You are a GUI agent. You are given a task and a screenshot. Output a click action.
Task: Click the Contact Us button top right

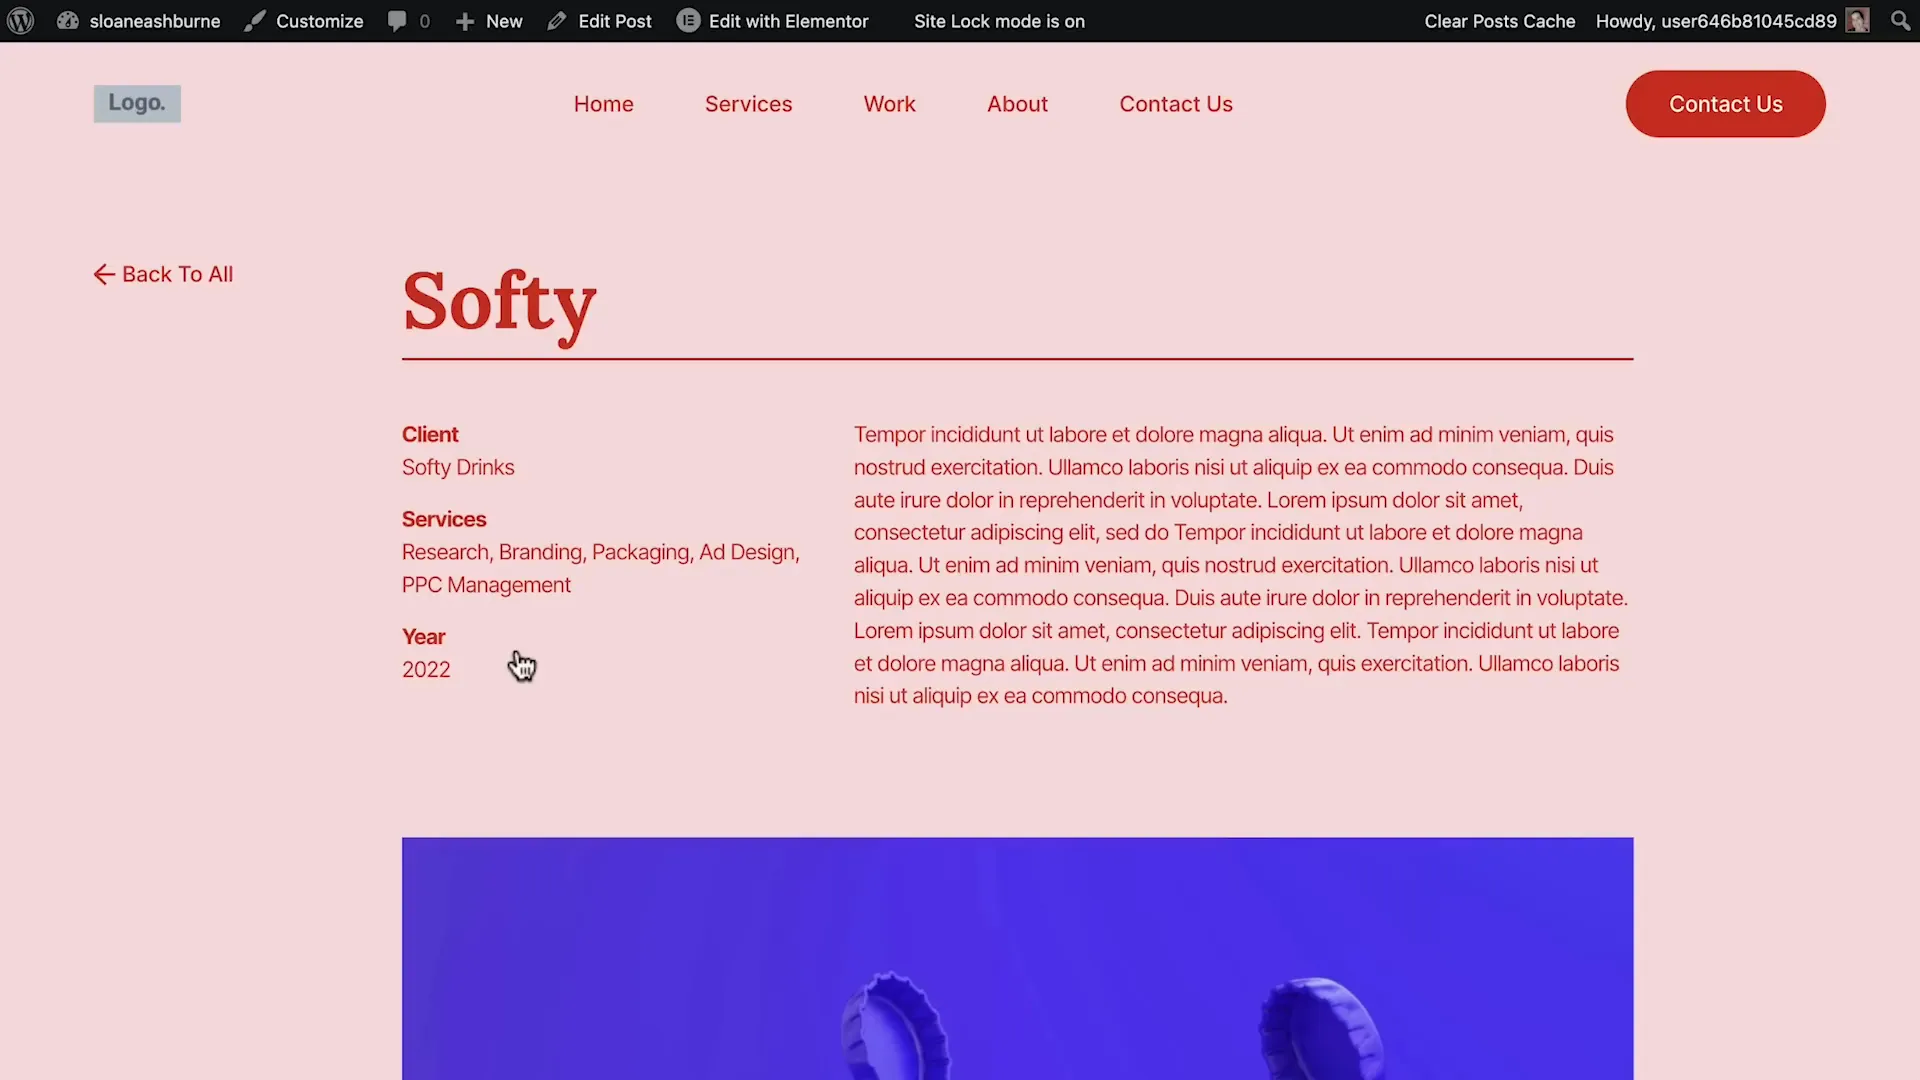click(1725, 103)
